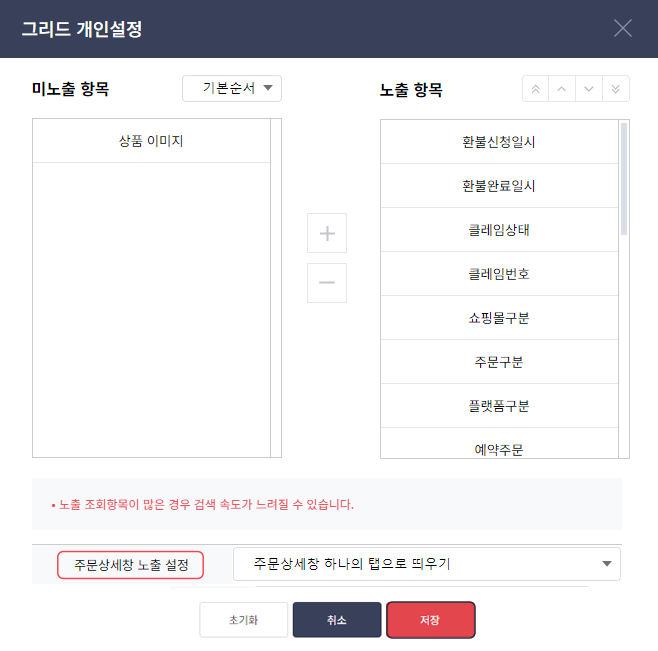Move selected item to bottom with double-down arrow
The height and width of the screenshot is (651, 658).
tap(616, 89)
